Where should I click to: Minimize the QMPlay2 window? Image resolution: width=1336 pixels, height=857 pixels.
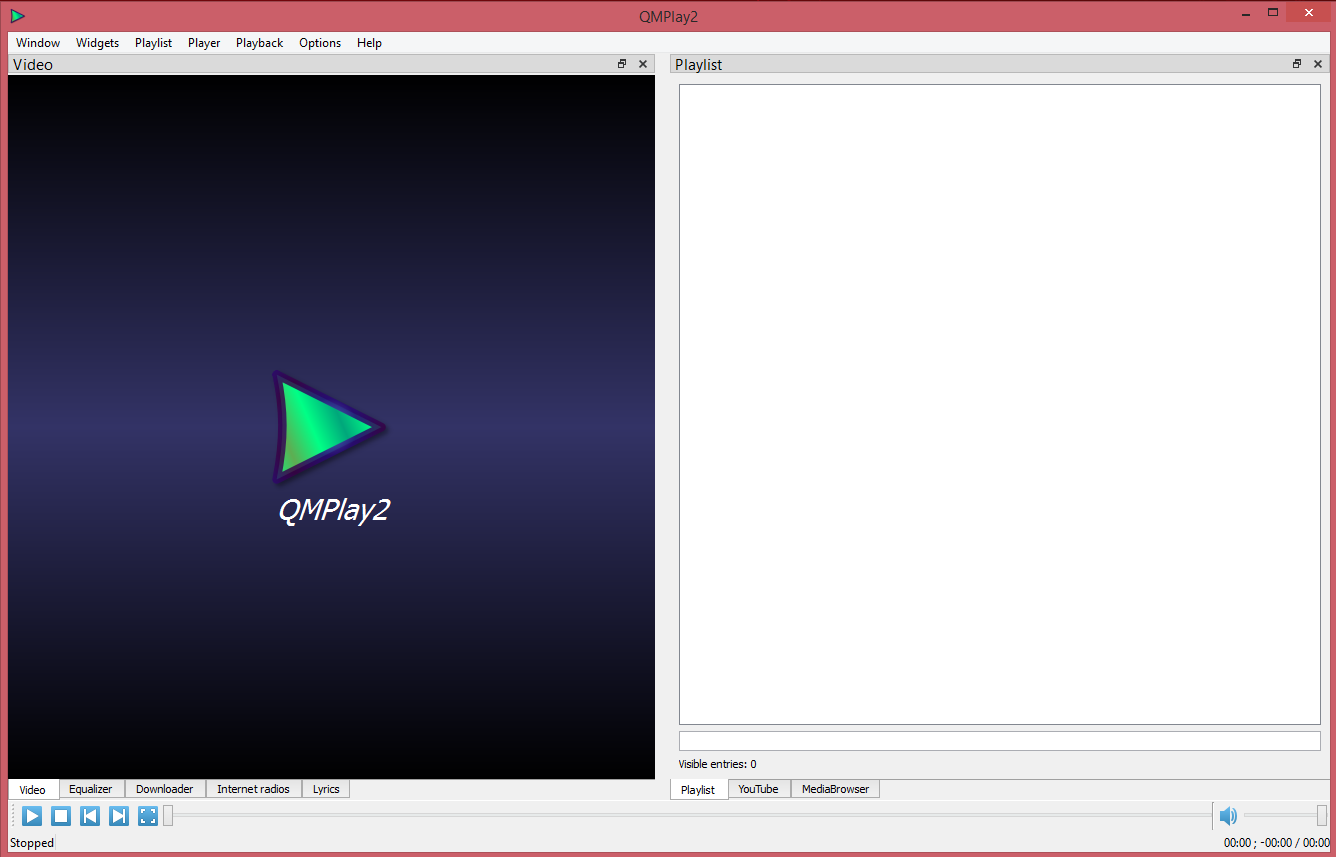tap(1246, 13)
